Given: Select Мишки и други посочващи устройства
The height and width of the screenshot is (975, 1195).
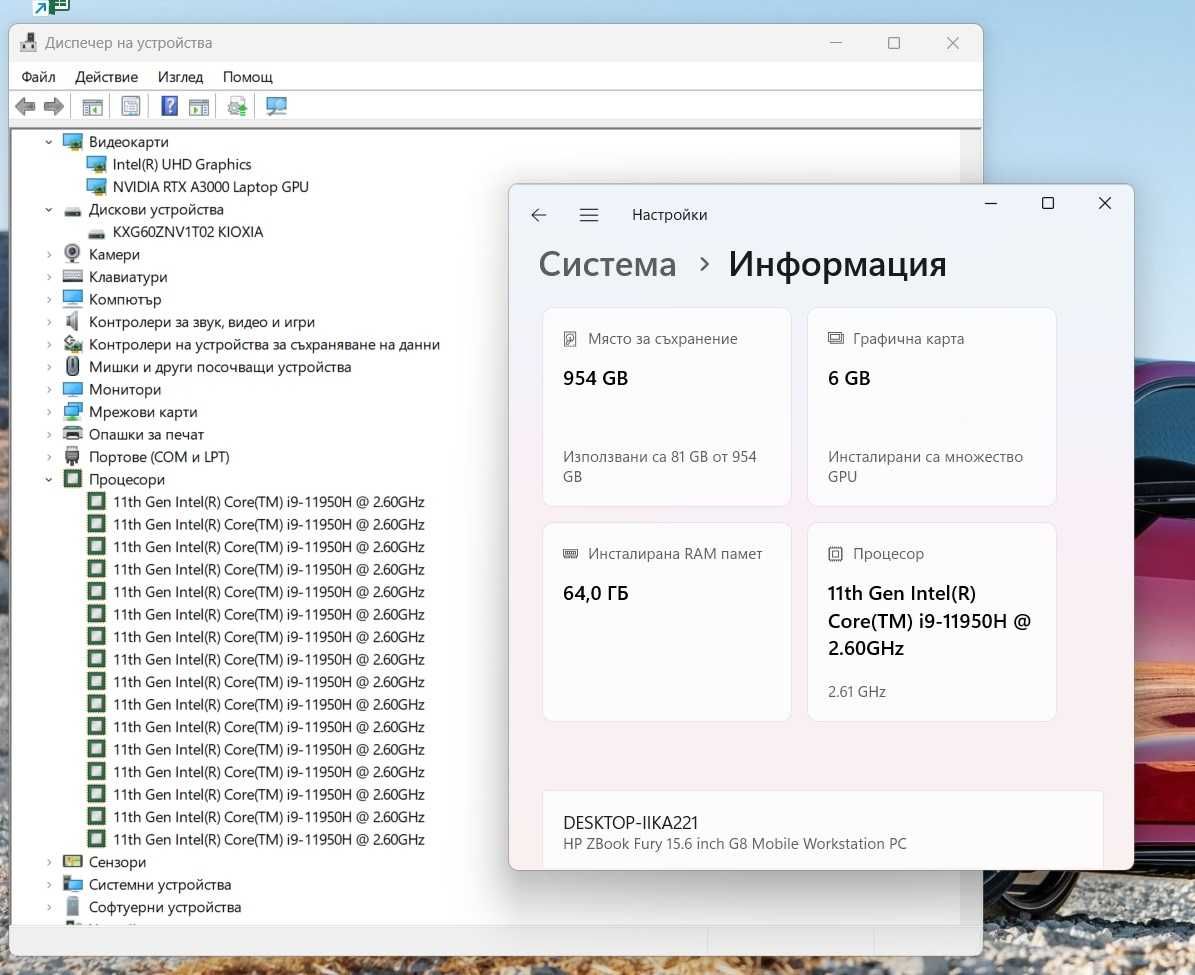Looking at the screenshot, I should [219, 367].
